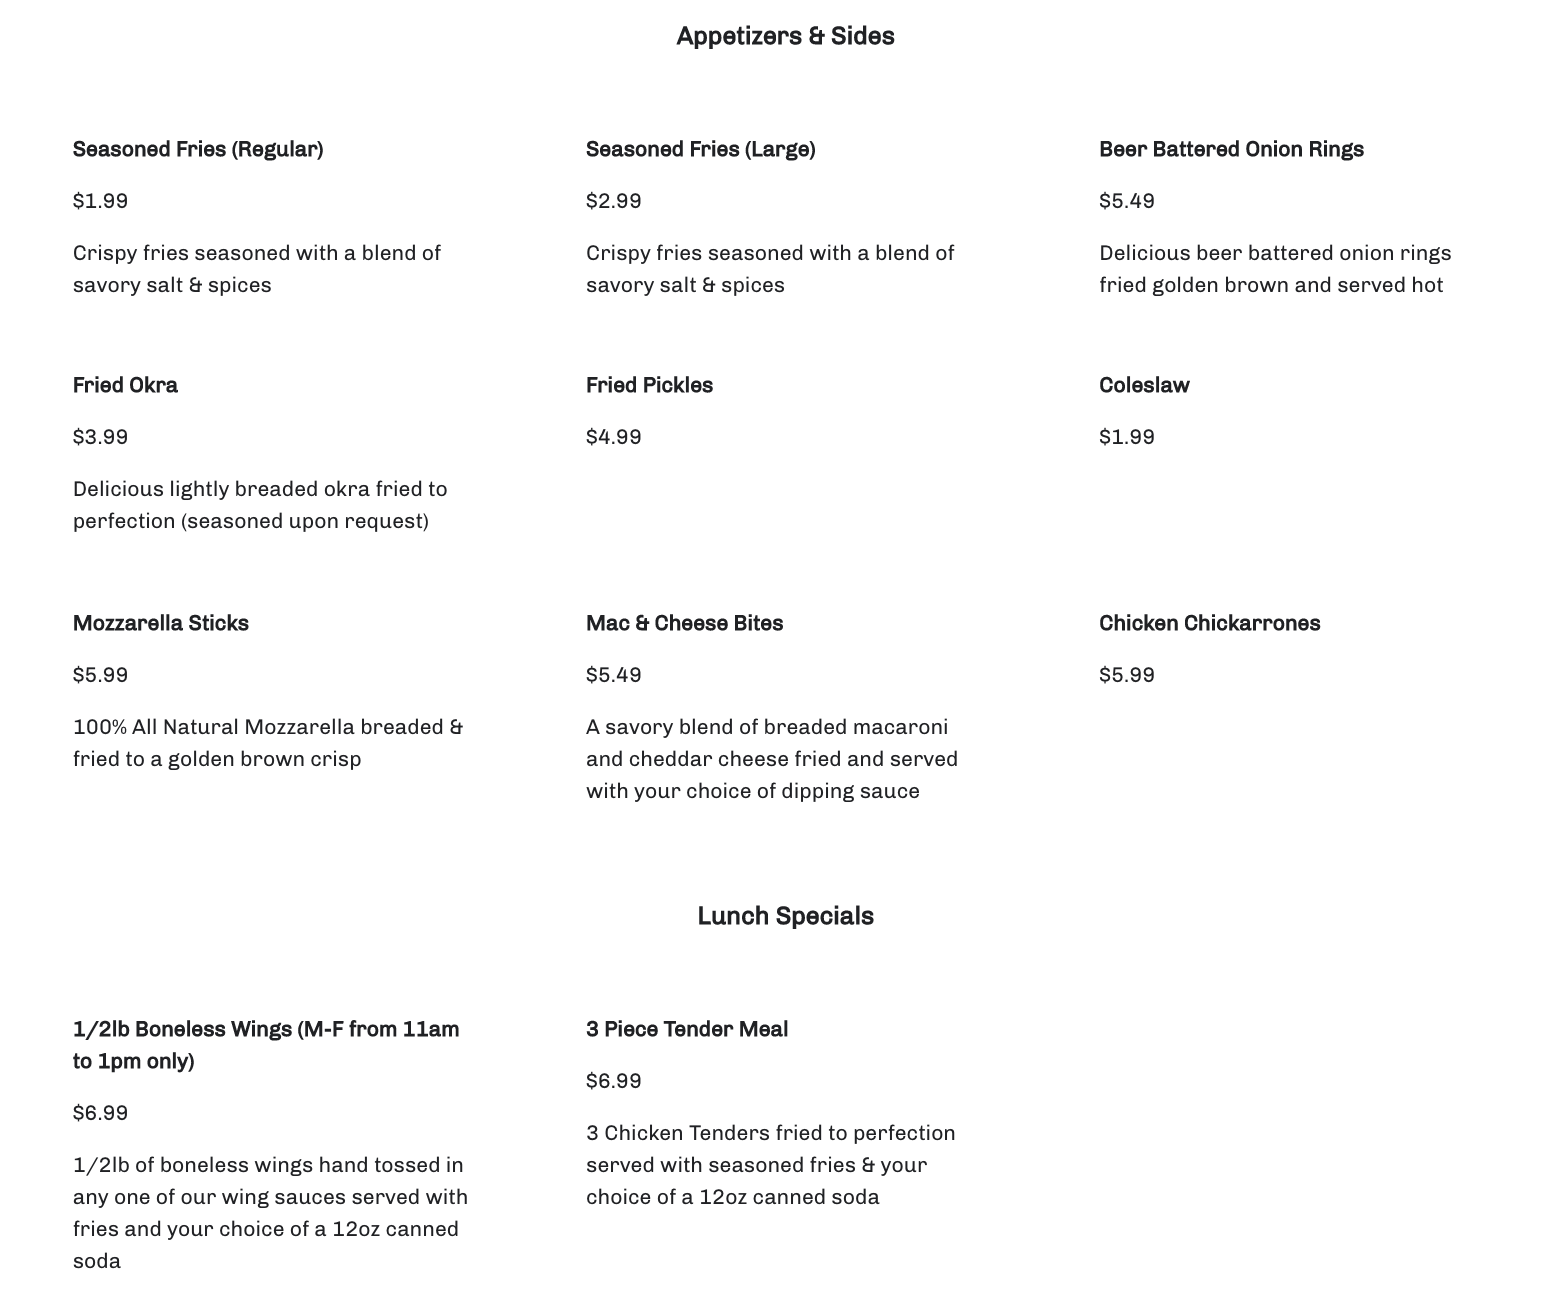
Task: Click the $3.99 Fried Okra price
Action: click(100, 437)
